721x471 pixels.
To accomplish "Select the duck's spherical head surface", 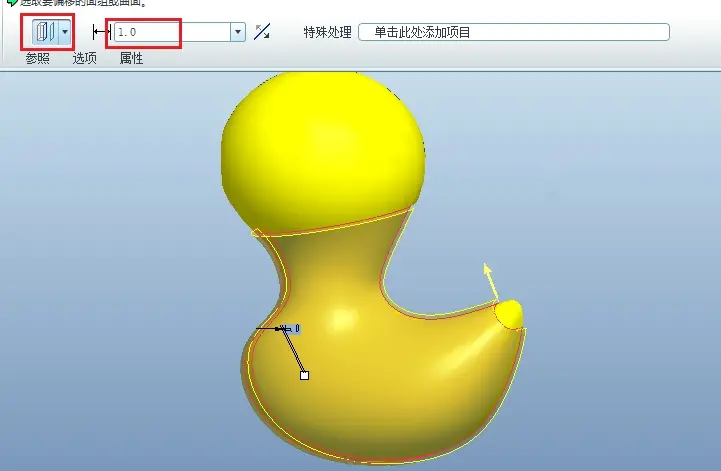I will 322,147.
